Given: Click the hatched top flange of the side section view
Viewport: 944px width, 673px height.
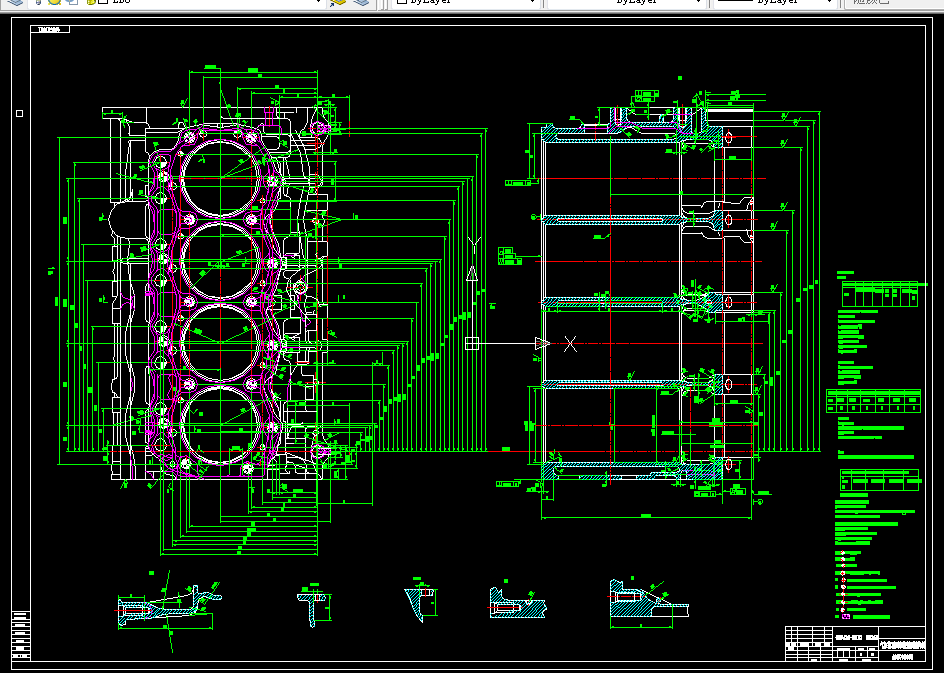Looking at the screenshot, I should coord(632,135).
